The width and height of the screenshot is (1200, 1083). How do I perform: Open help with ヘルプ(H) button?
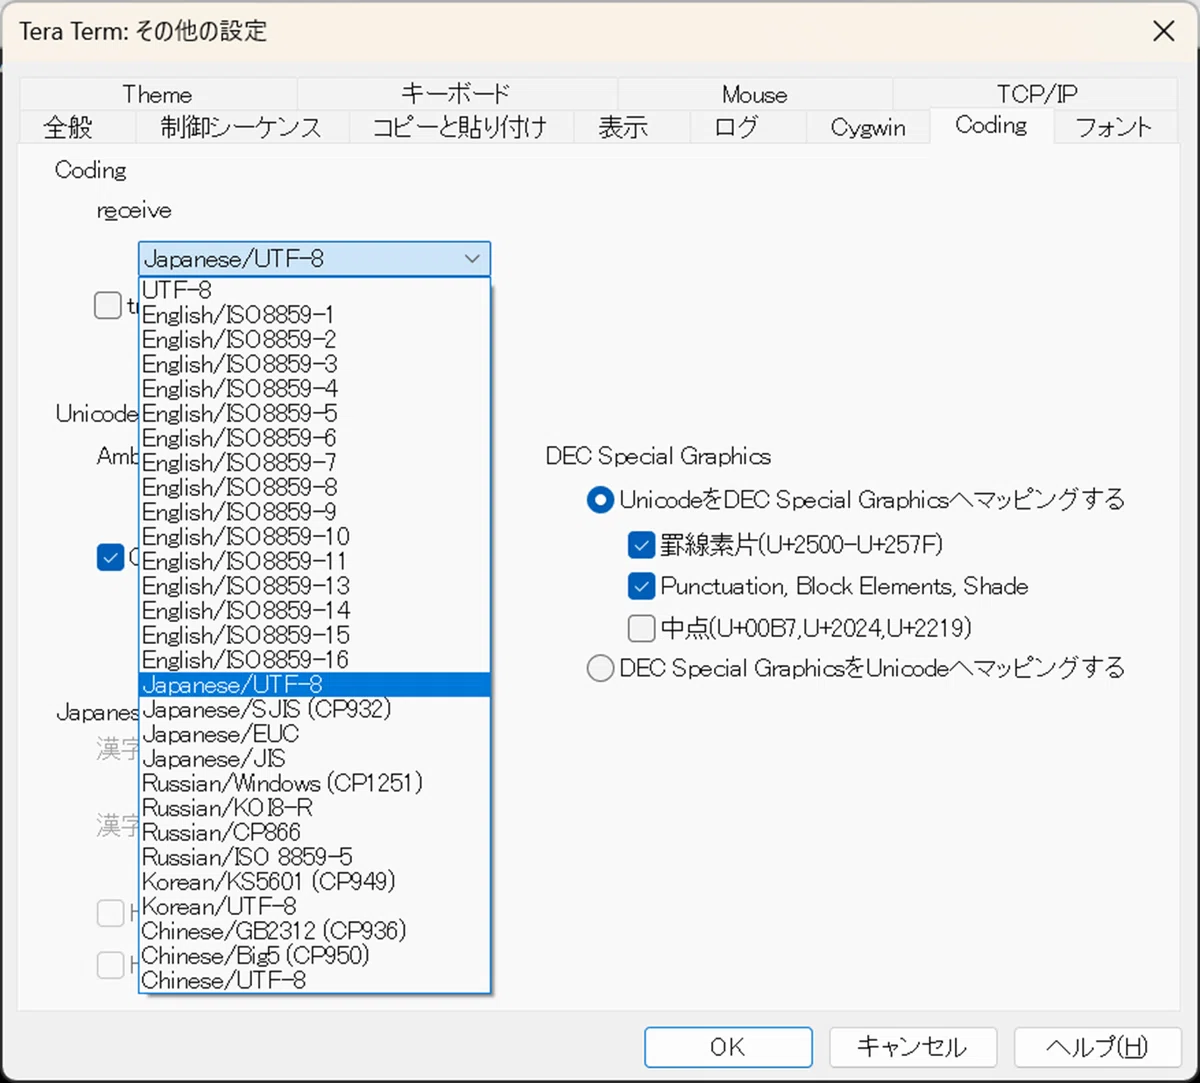[1097, 1046]
